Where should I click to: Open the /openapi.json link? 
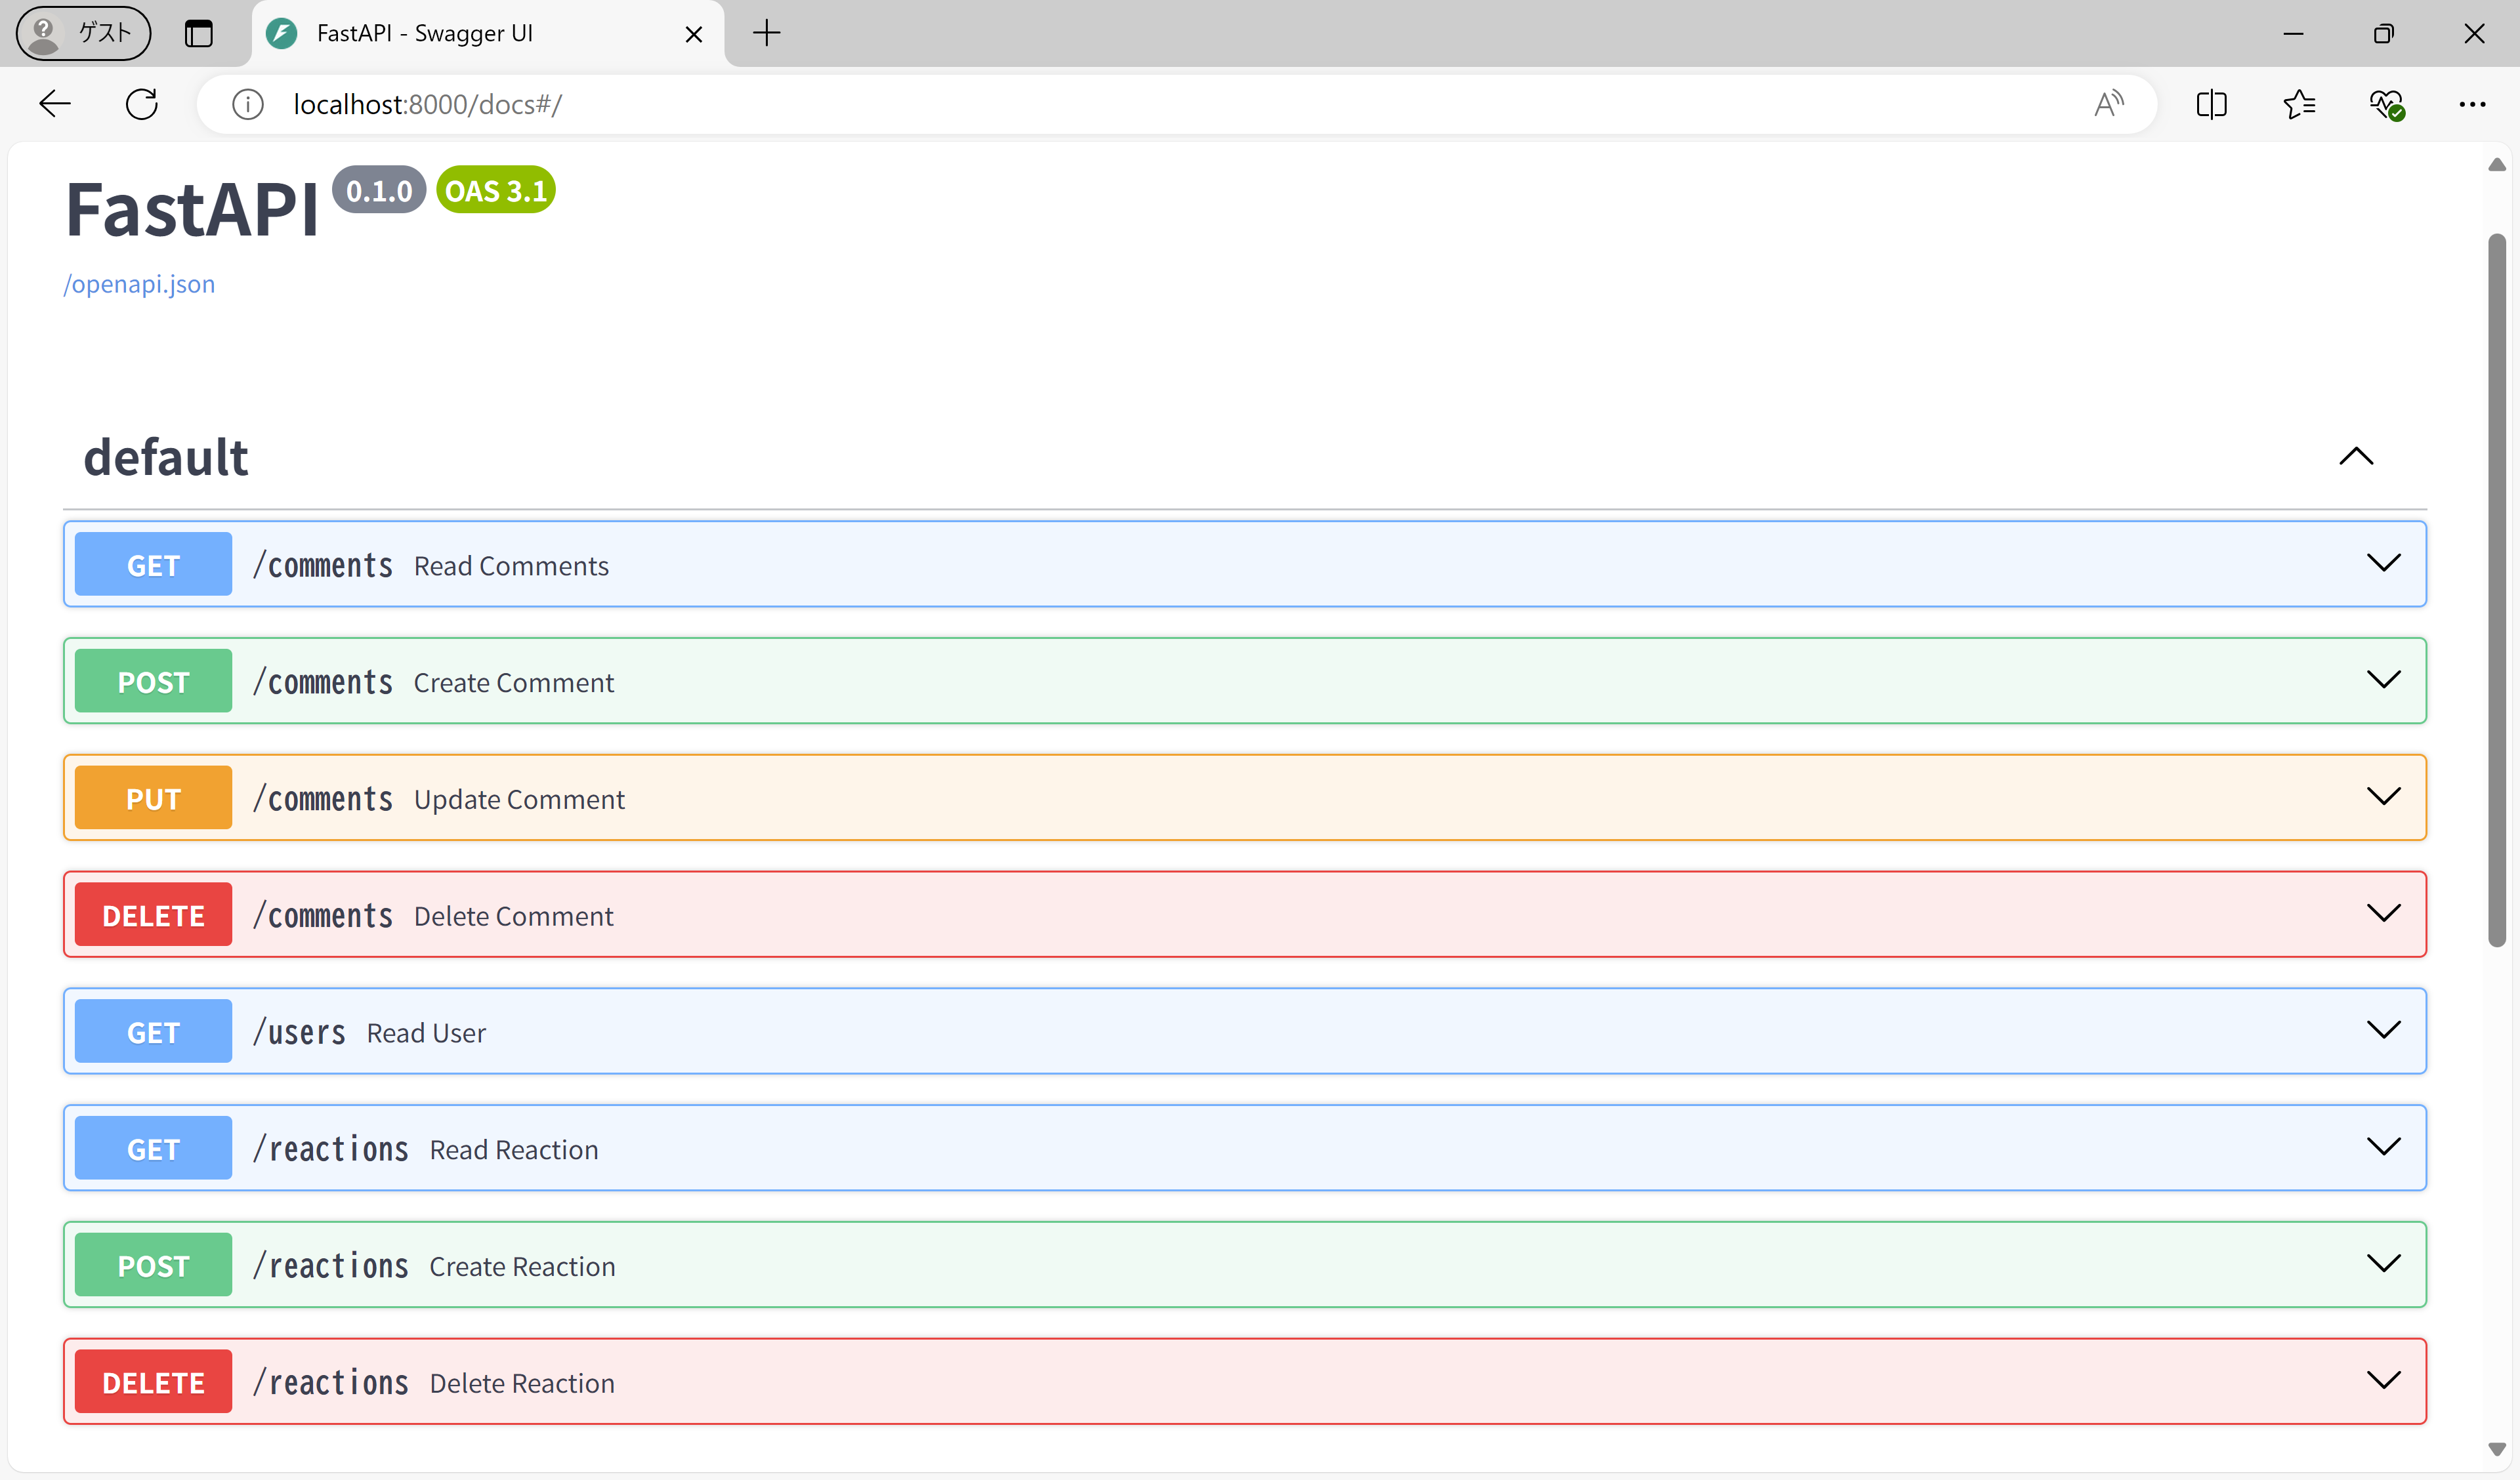tap(139, 284)
